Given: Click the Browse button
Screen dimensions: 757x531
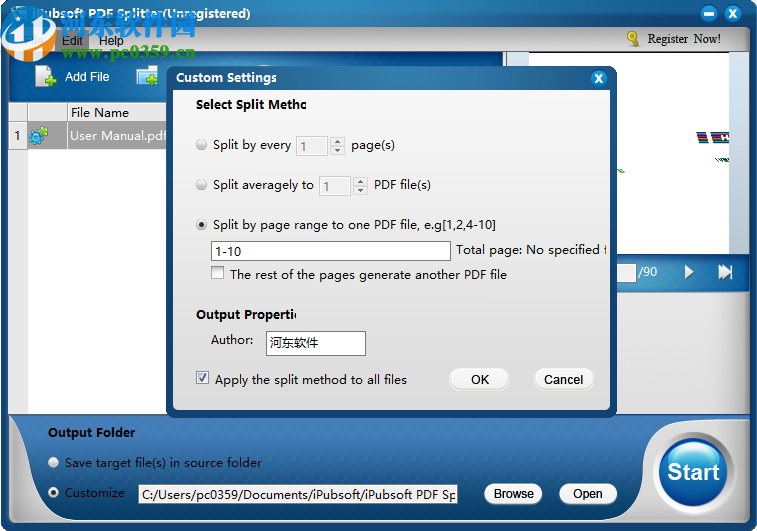Looking at the screenshot, I should click(x=513, y=494).
